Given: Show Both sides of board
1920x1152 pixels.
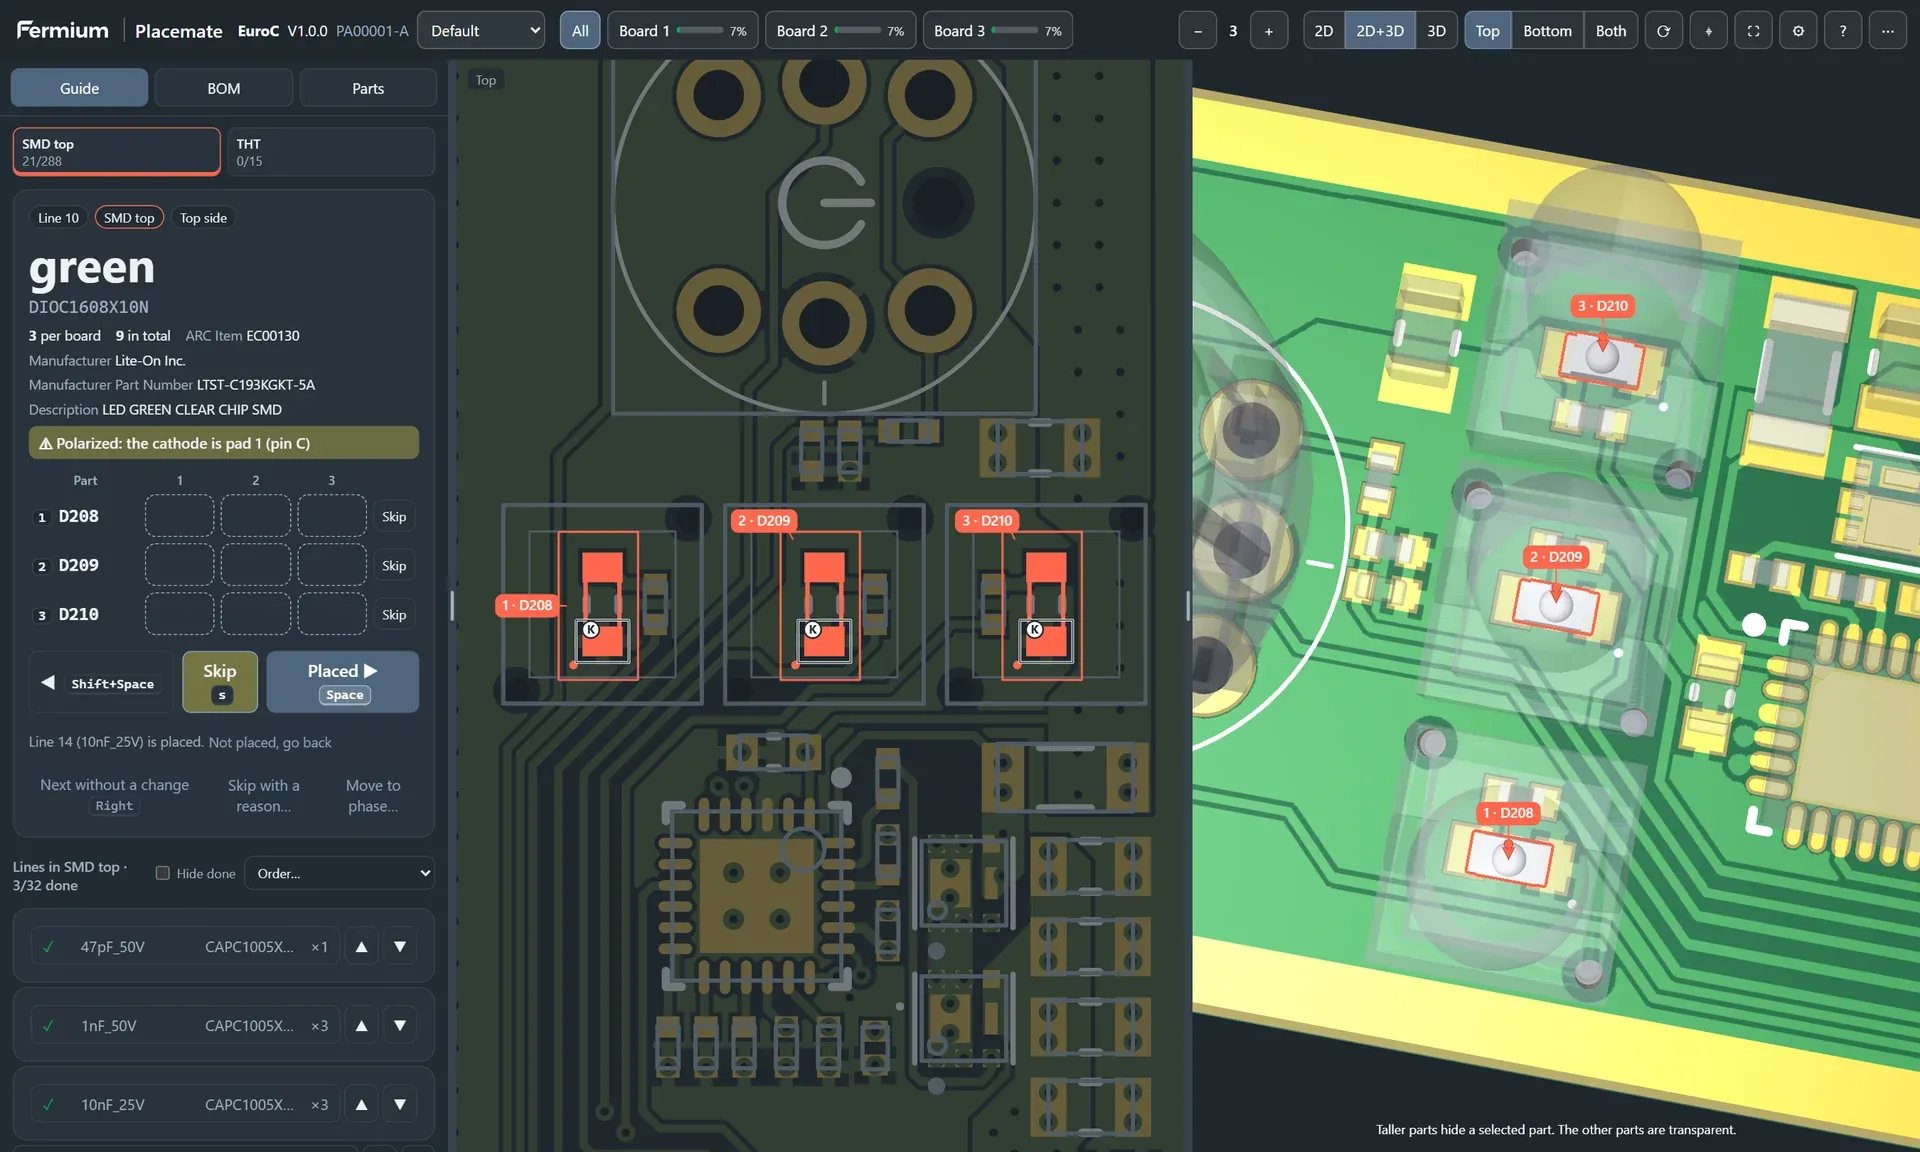Looking at the screenshot, I should coord(1611,31).
